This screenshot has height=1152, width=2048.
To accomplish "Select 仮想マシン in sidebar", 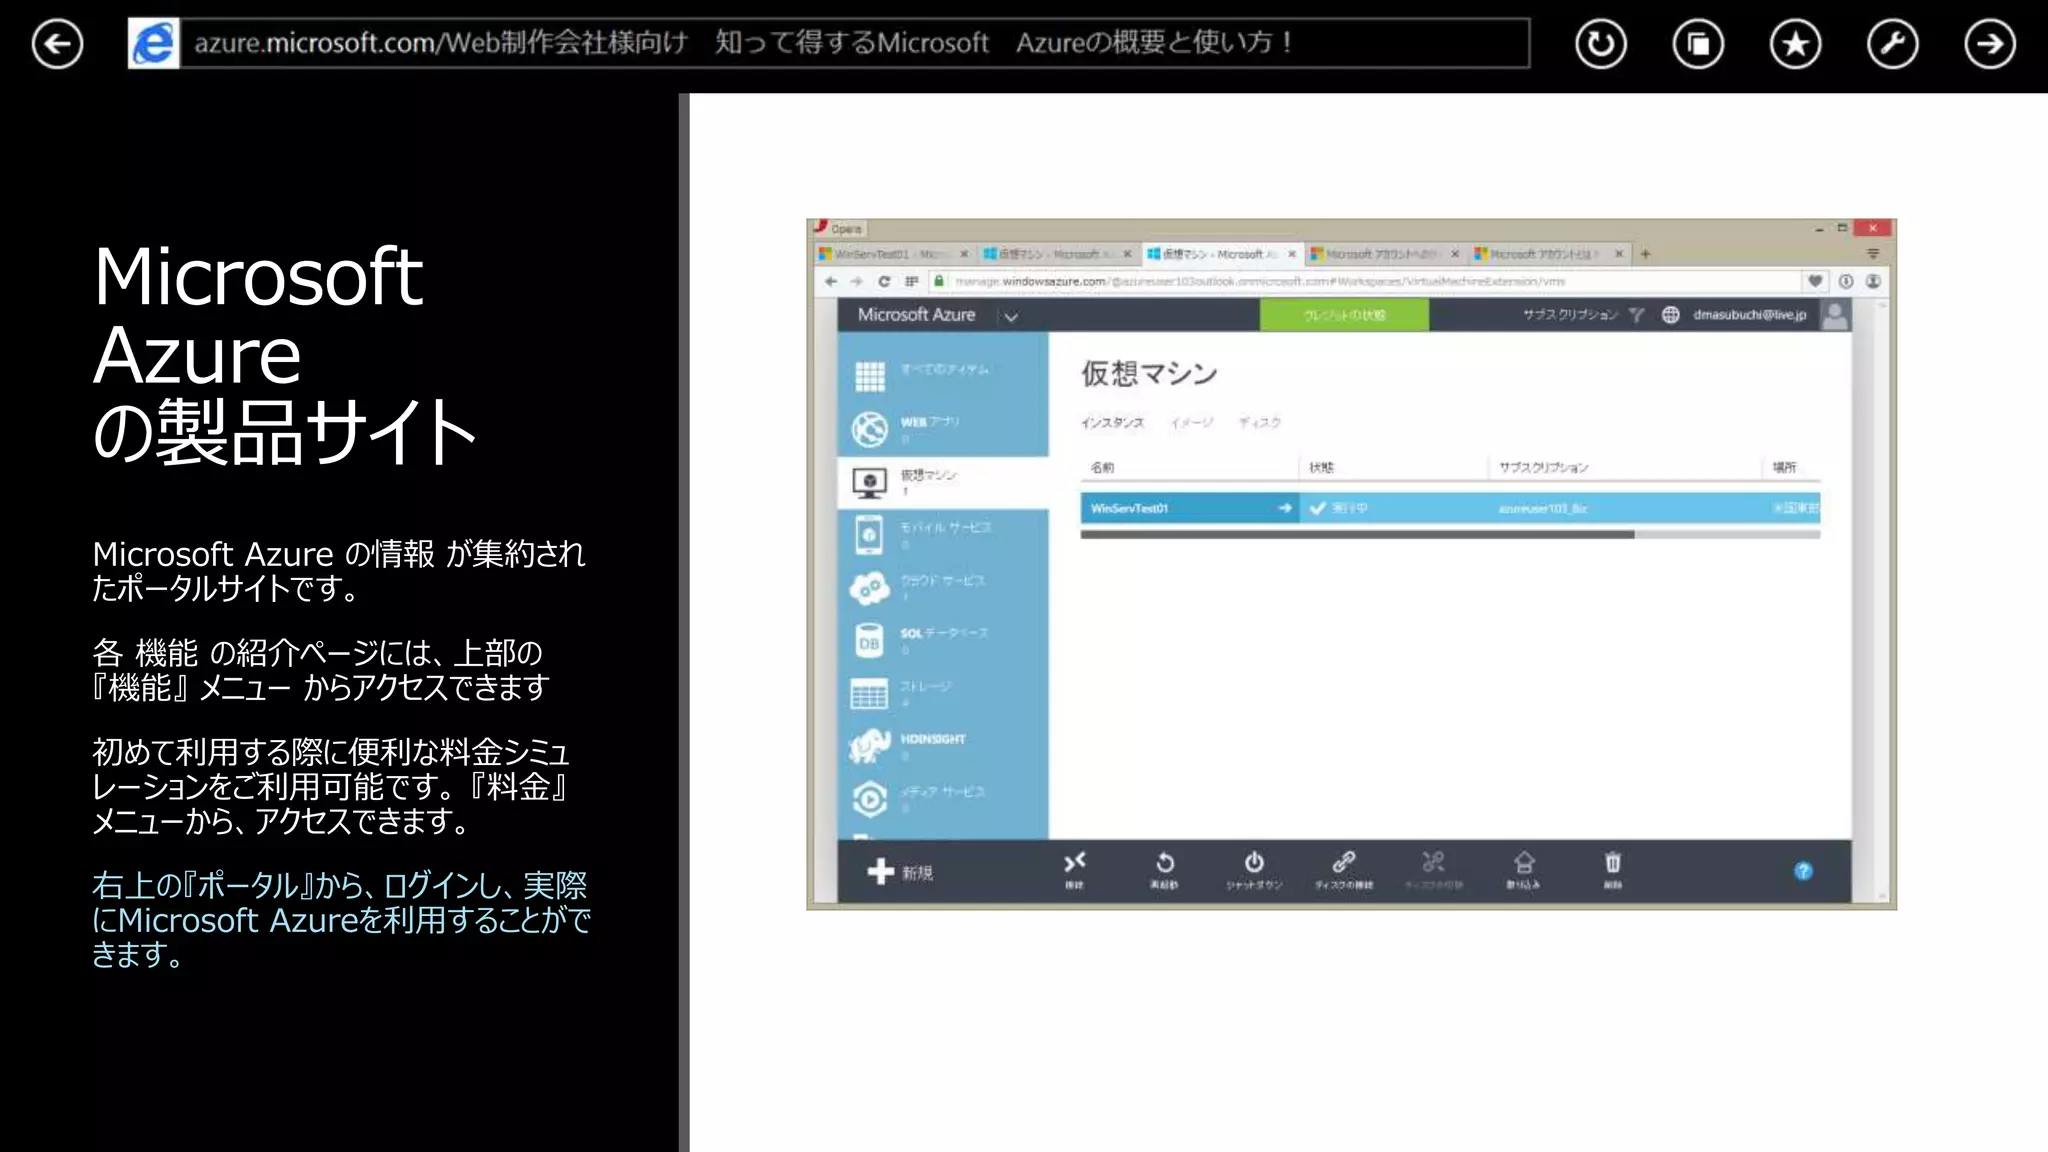I will click(942, 482).
